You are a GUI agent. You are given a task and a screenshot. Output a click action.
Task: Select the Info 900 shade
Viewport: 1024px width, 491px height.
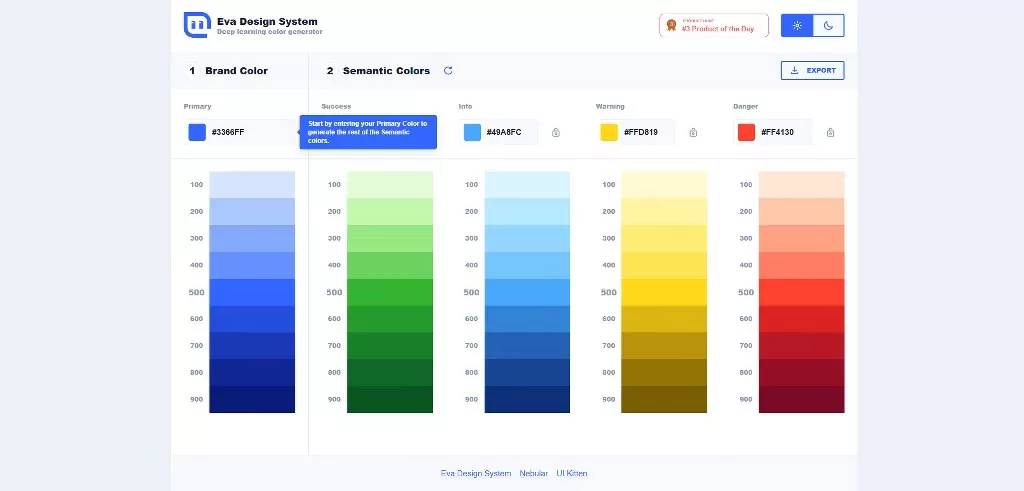(x=527, y=400)
